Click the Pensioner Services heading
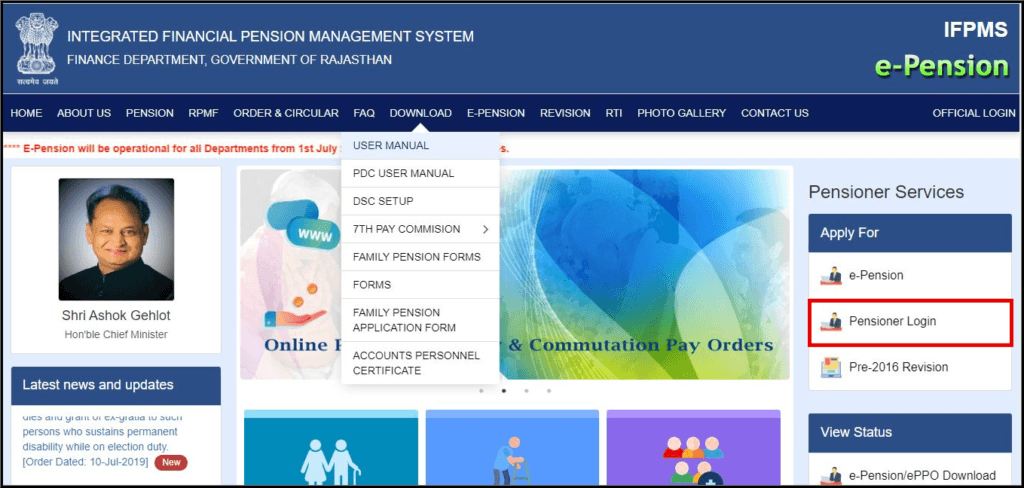Screen dimensions: 1024x488 point(886,192)
